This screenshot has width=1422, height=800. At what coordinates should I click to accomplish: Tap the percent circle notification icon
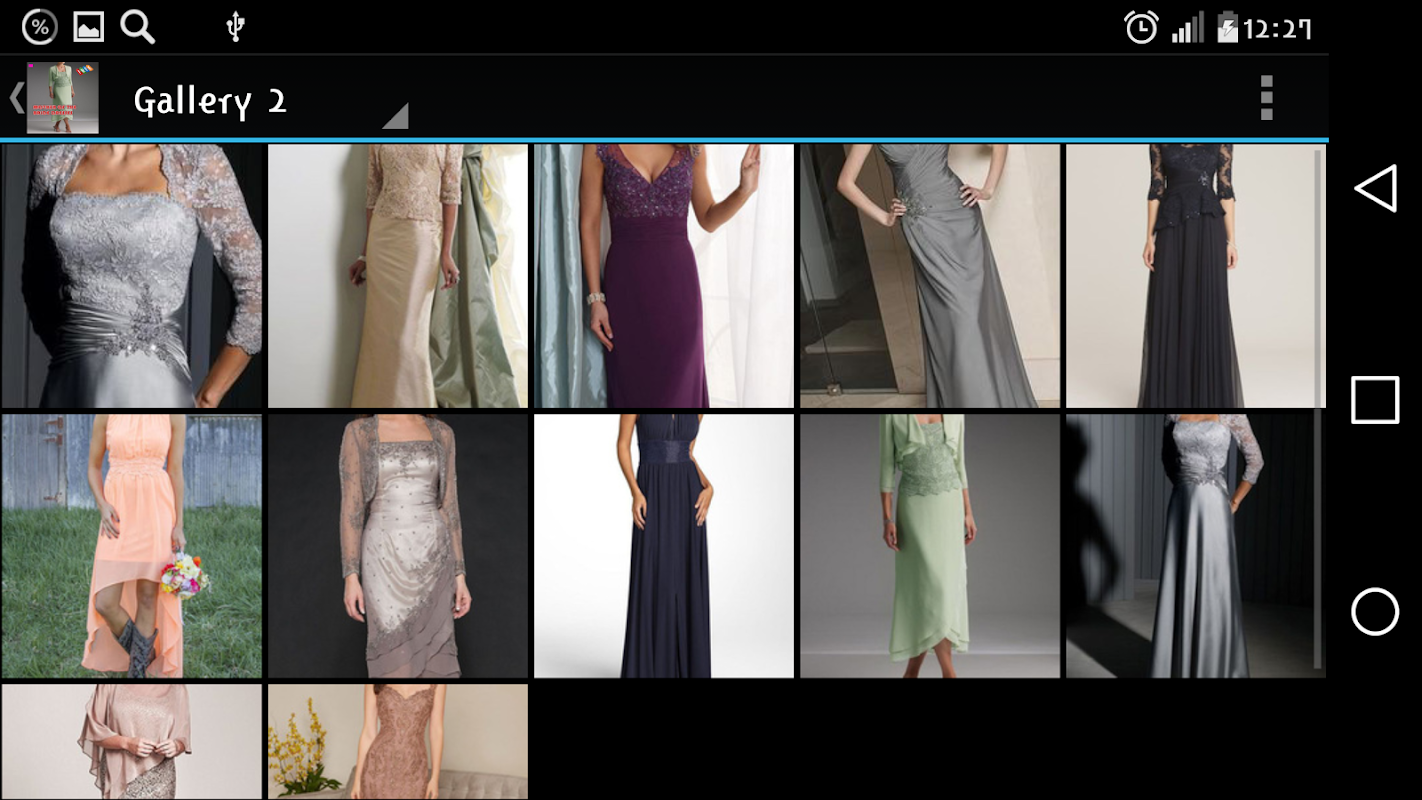pyautogui.click(x=40, y=27)
